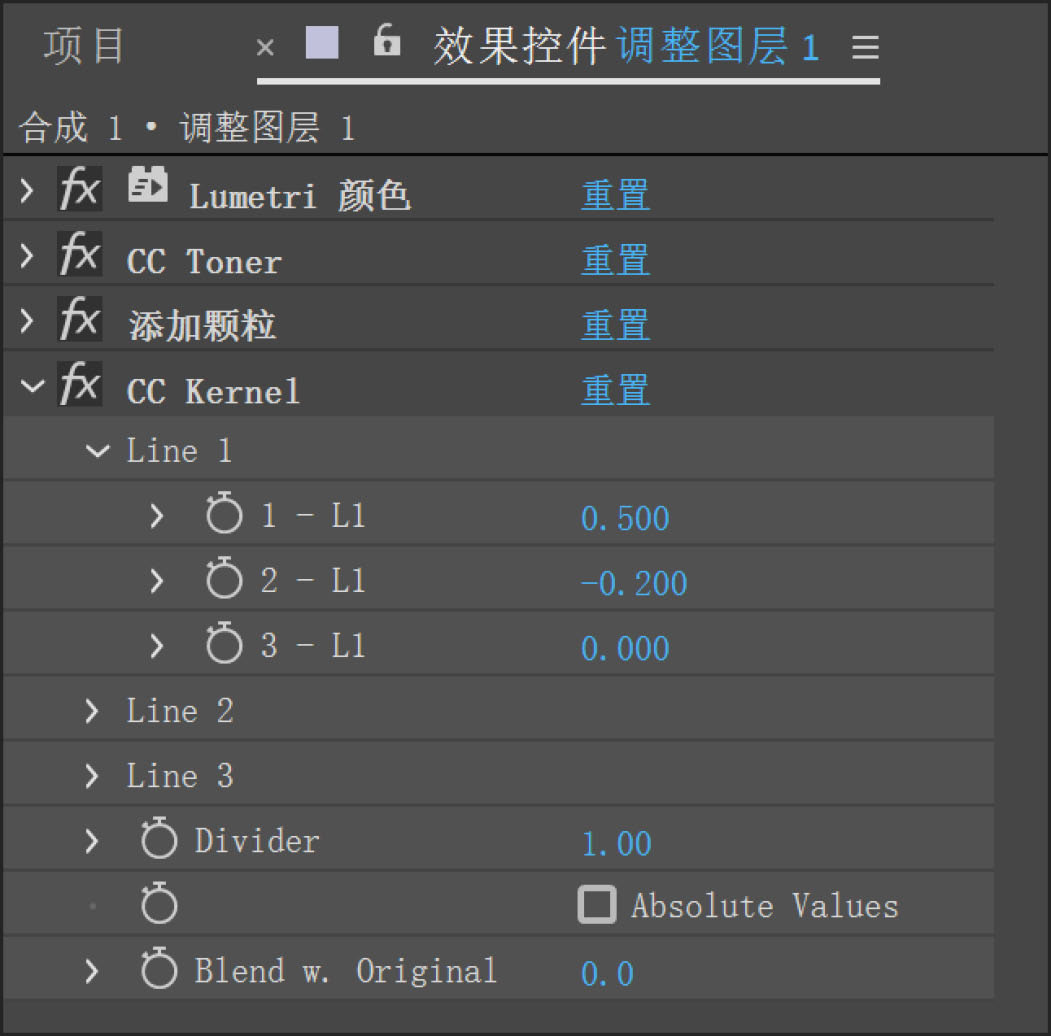The width and height of the screenshot is (1051, 1036).
Task: Reset the CC Kernel effect with 重置
Action: coord(615,389)
